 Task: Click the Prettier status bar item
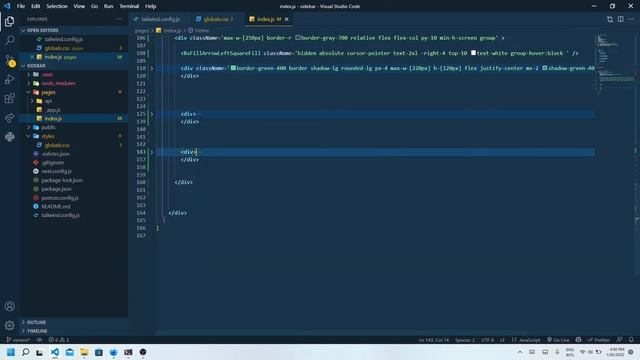click(x=599, y=340)
